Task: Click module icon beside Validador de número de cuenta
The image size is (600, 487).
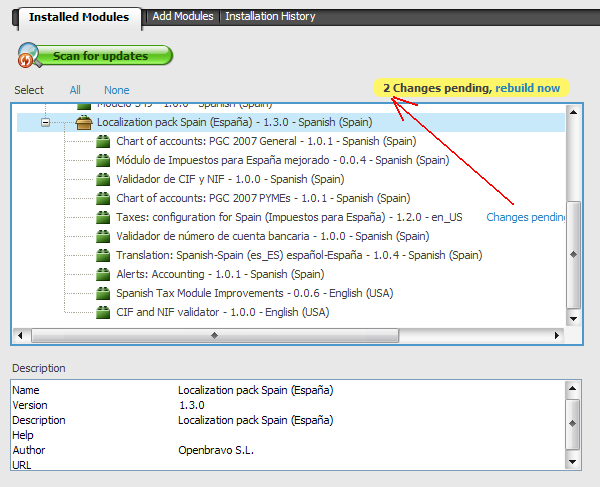Action: tap(103, 236)
